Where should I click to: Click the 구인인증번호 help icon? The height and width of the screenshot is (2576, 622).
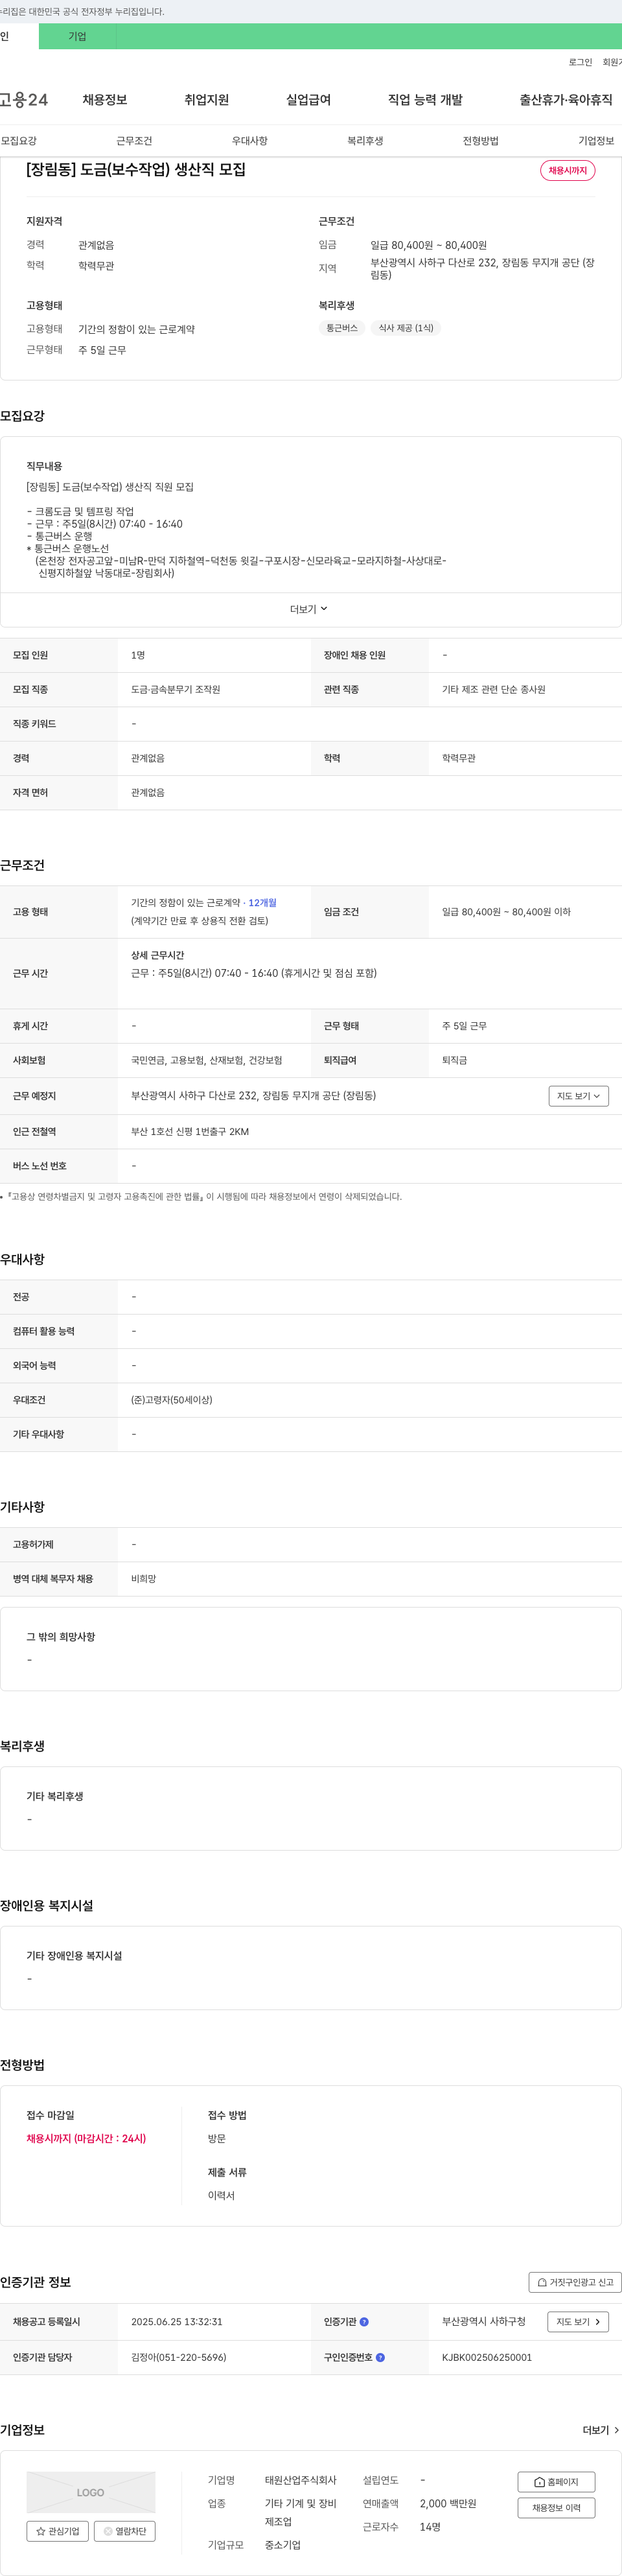click(x=380, y=2357)
